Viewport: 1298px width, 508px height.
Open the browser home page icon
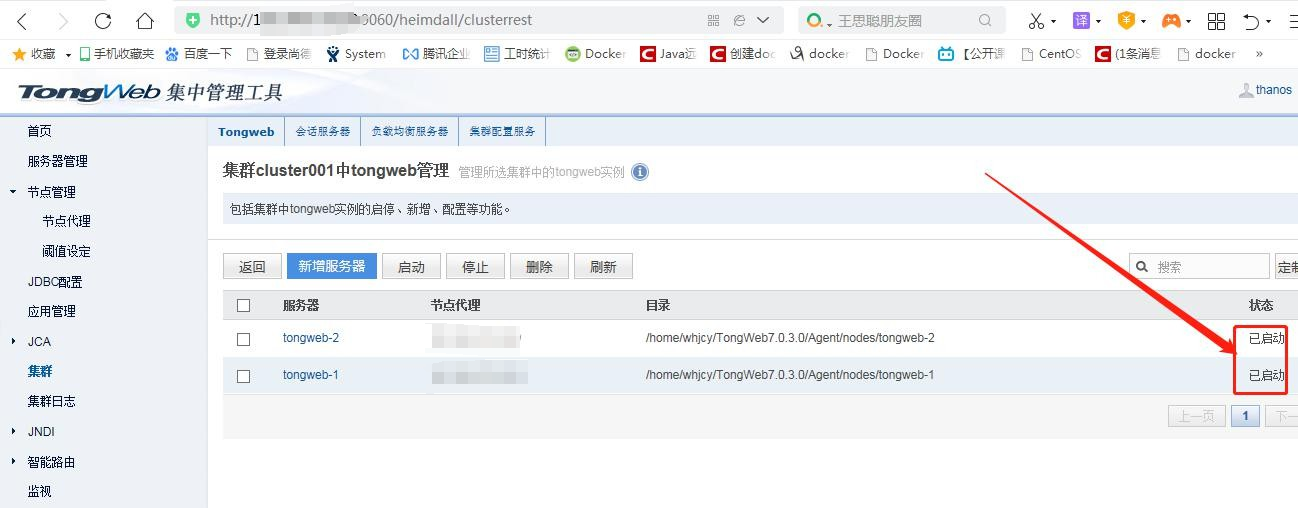click(145, 20)
